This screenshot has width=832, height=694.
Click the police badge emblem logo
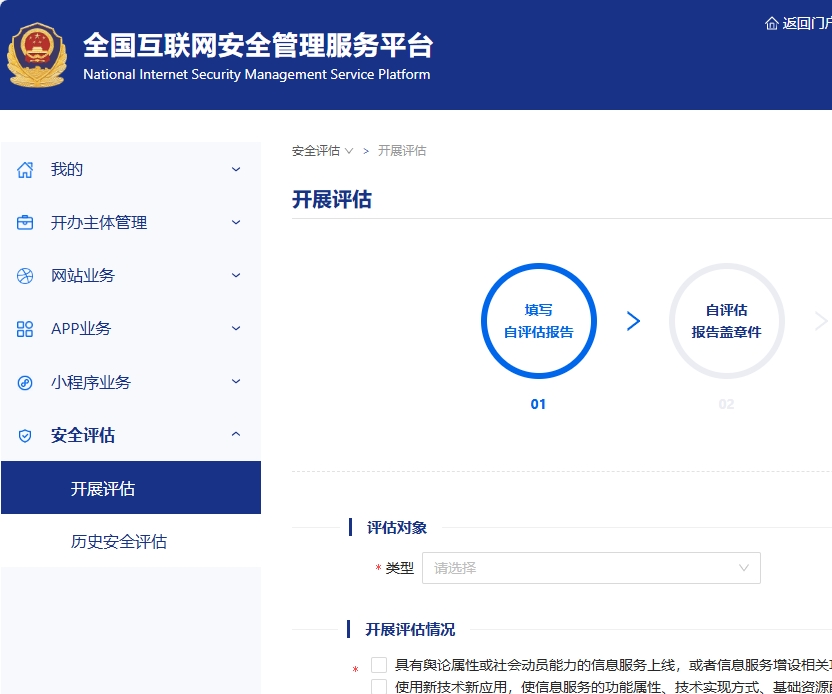click(36, 55)
